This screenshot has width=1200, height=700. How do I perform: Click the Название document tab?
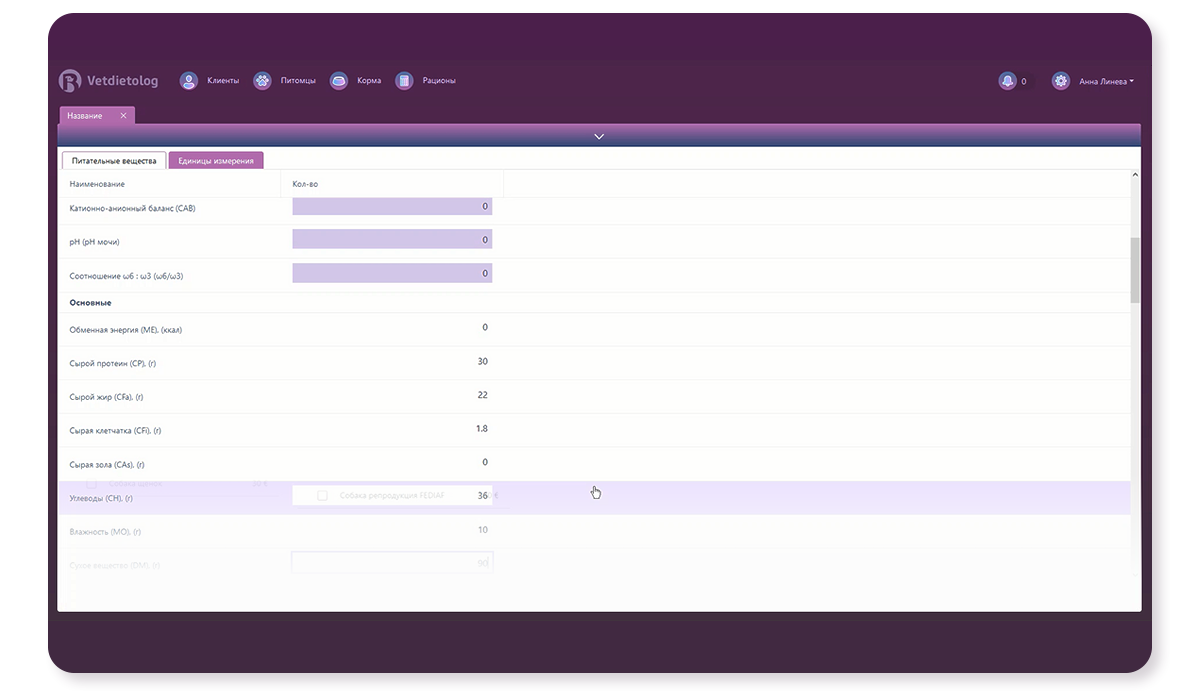click(86, 116)
